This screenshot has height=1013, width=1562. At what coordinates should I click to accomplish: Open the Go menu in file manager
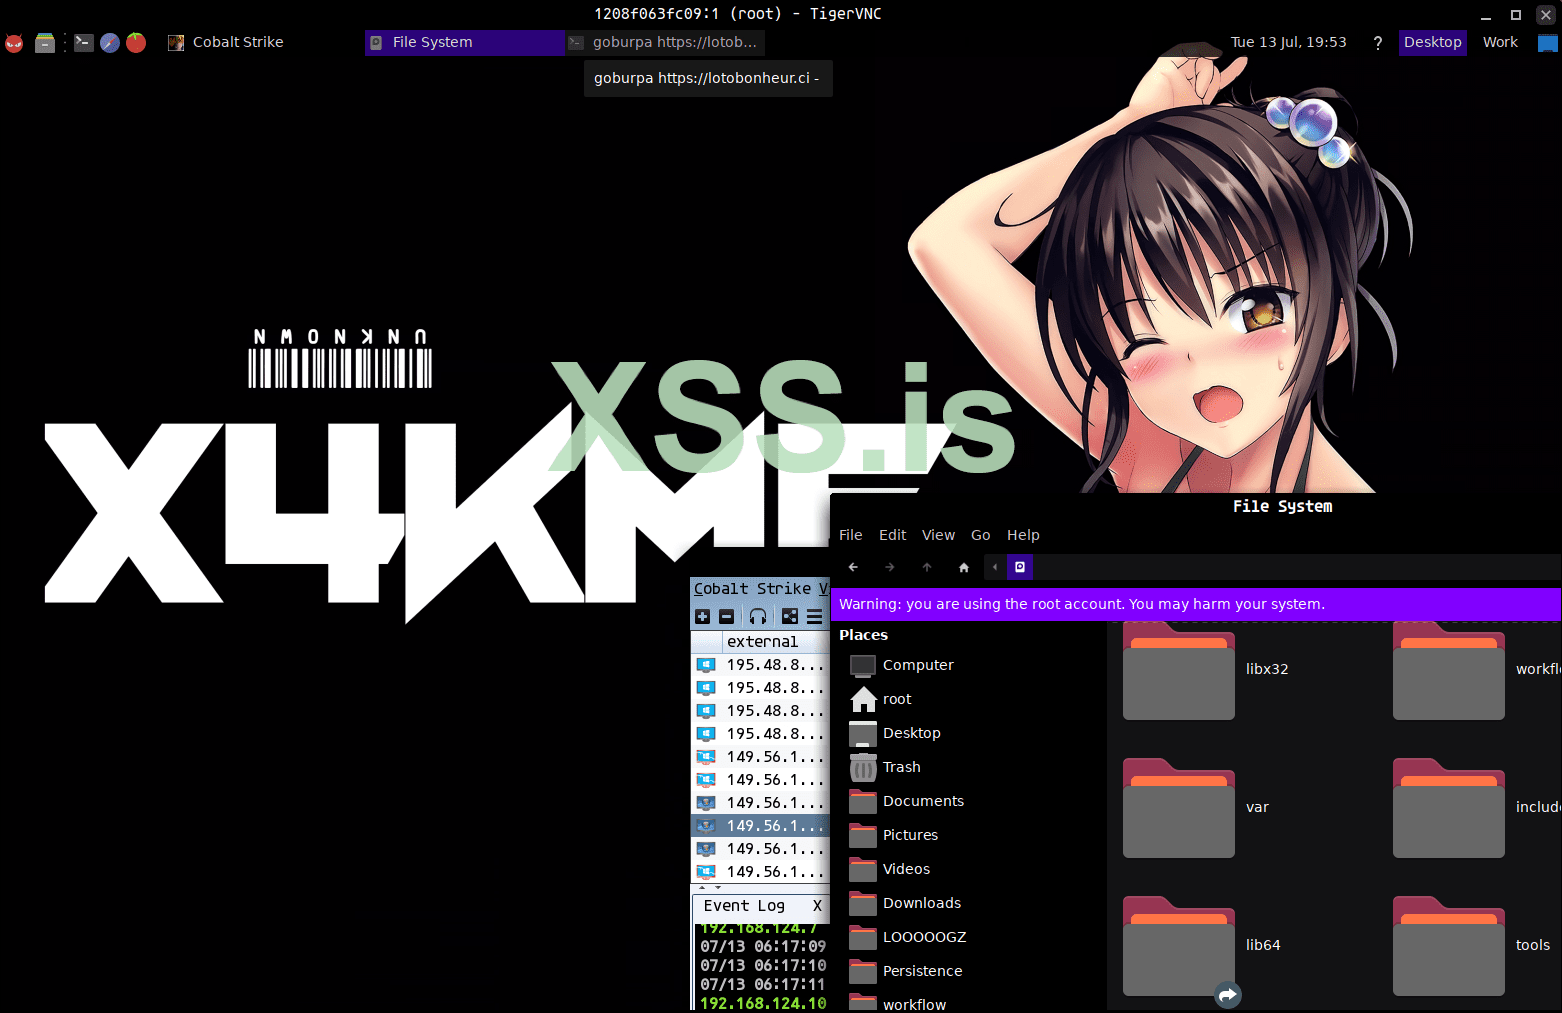[x=980, y=535]
